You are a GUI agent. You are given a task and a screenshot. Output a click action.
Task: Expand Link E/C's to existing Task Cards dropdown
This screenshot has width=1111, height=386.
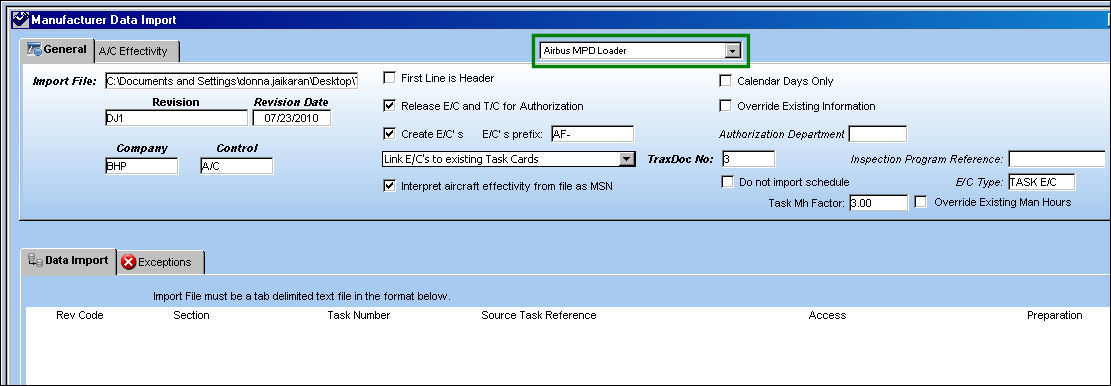point(627,159)
